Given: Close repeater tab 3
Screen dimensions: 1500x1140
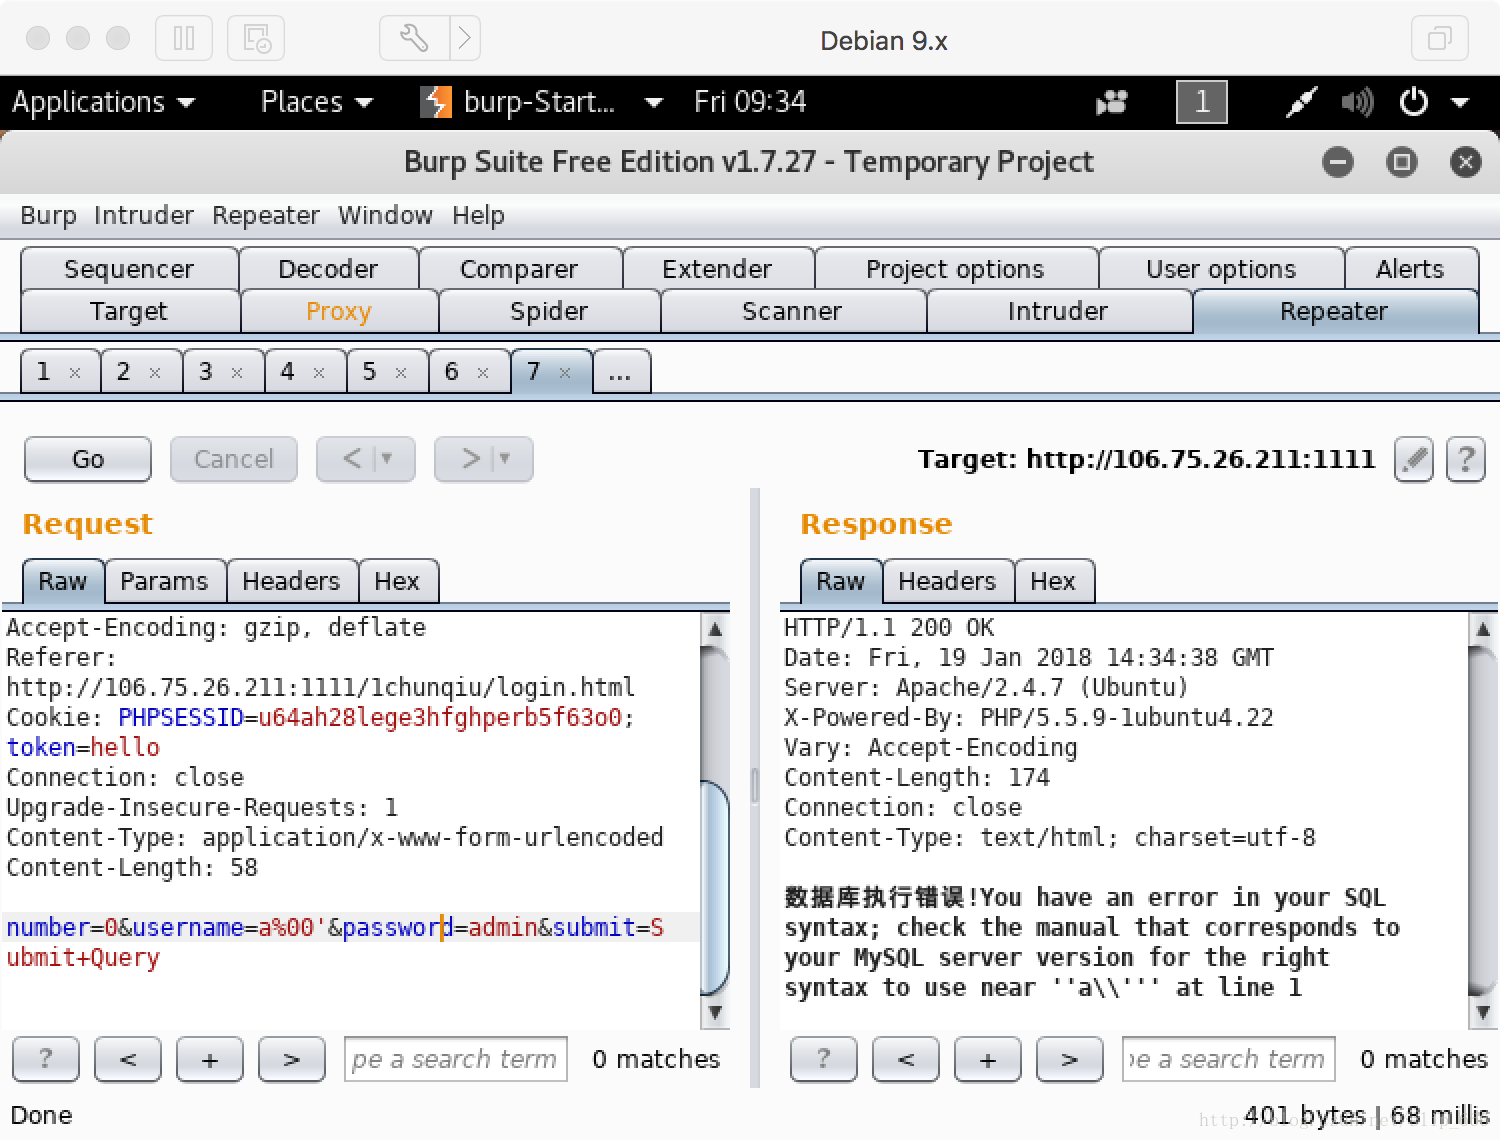Looking at the screenshot, I should [x=237, y=373].
